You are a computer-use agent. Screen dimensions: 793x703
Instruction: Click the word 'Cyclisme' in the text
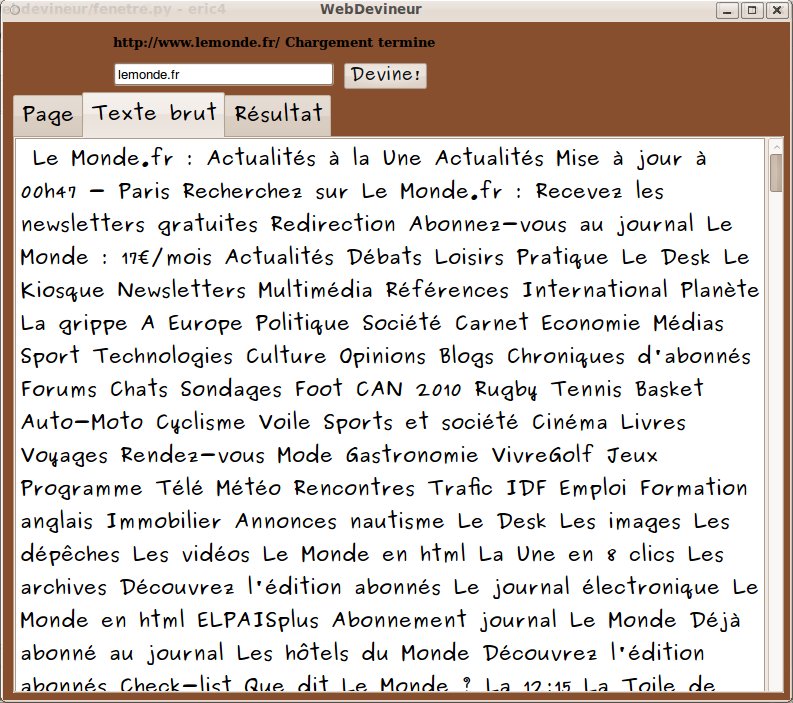tap(201, 422)
